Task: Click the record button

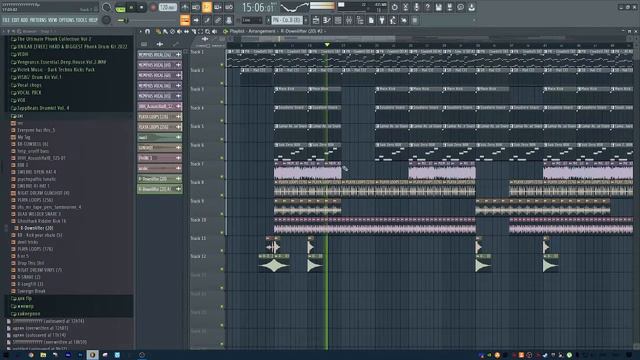Action: [153, 7]
